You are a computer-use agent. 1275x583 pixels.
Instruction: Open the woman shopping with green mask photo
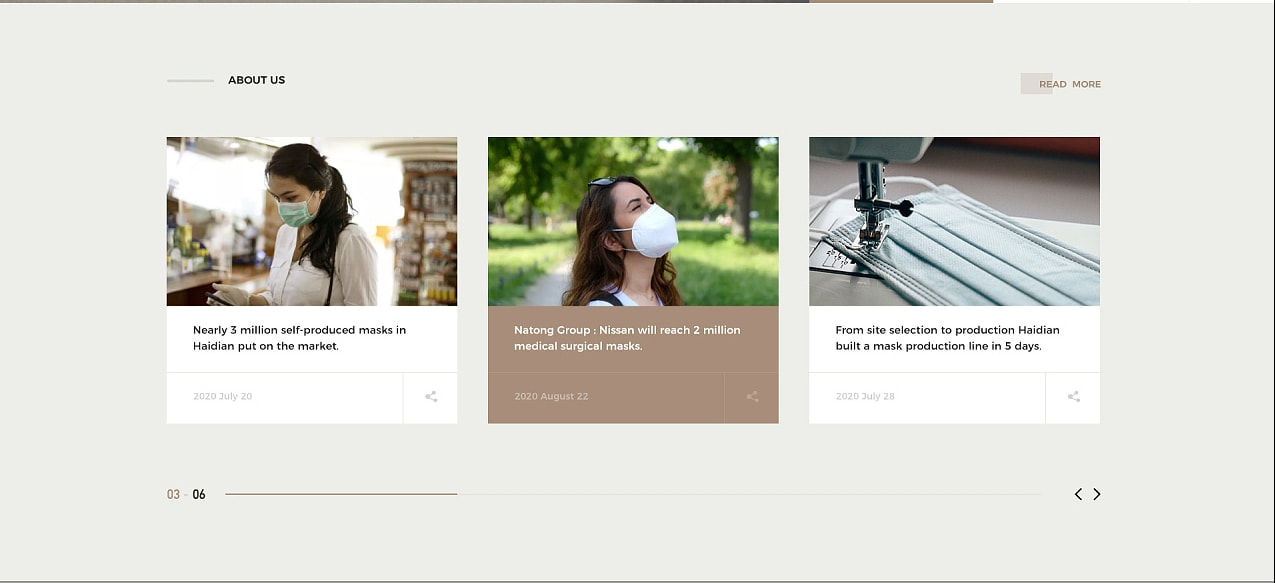(x=312, y=221)
